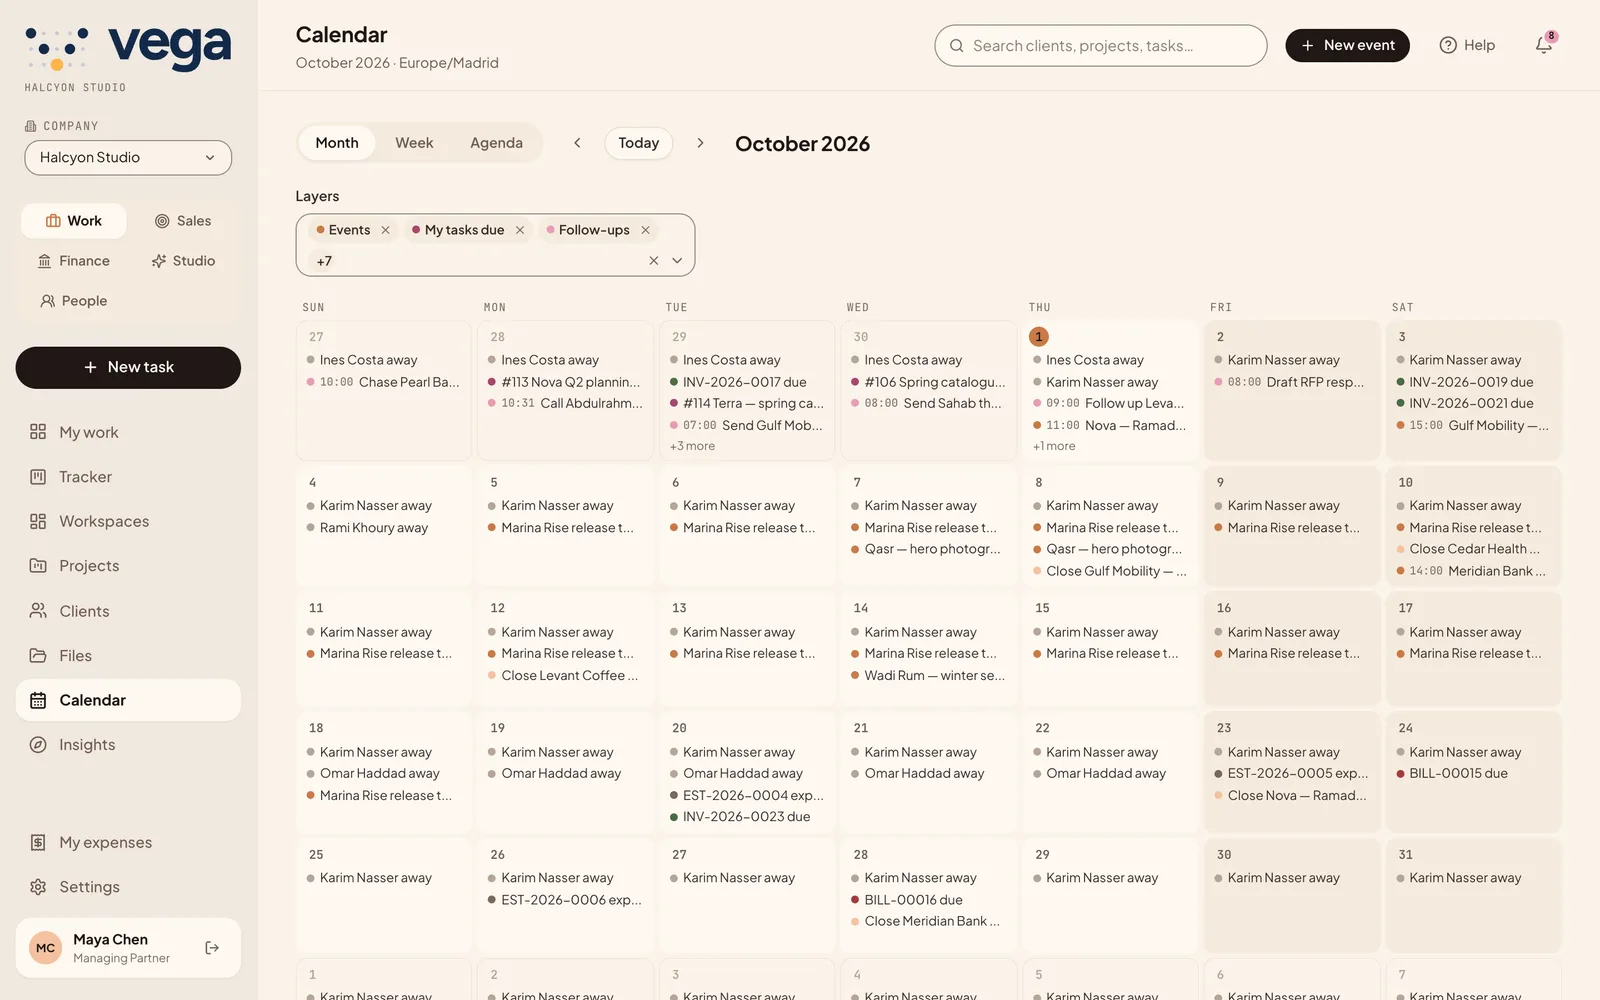
Task: Open 14:00 Meridian Bank event
Action: 1471,571
